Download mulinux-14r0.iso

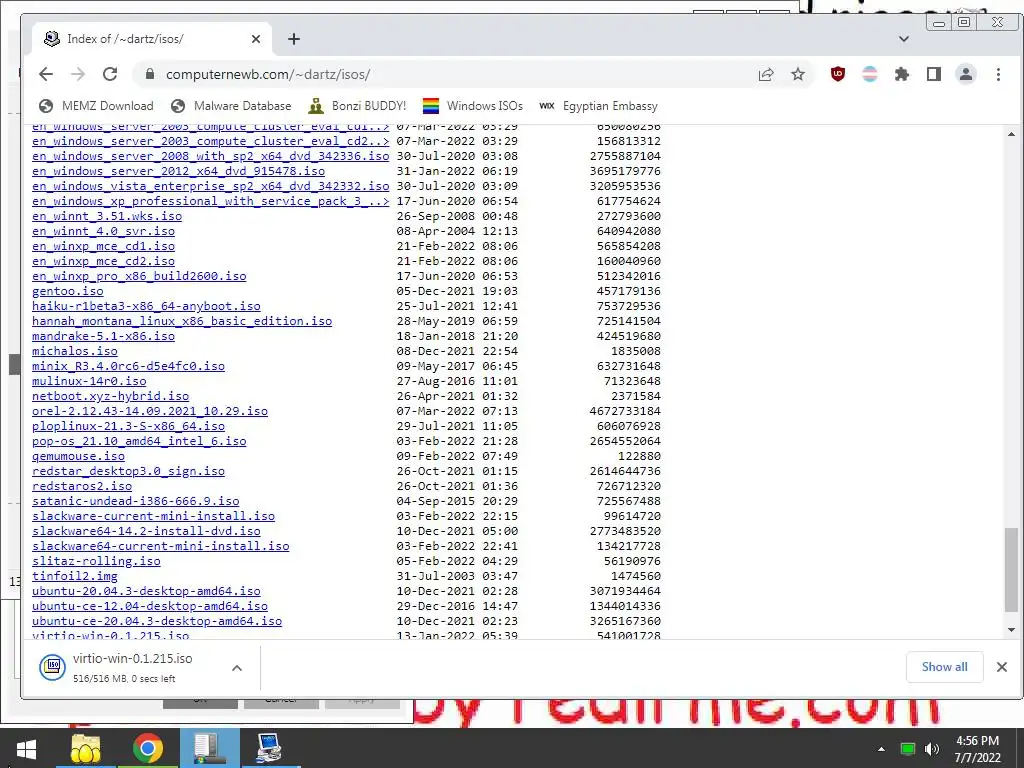coord(89,381)
